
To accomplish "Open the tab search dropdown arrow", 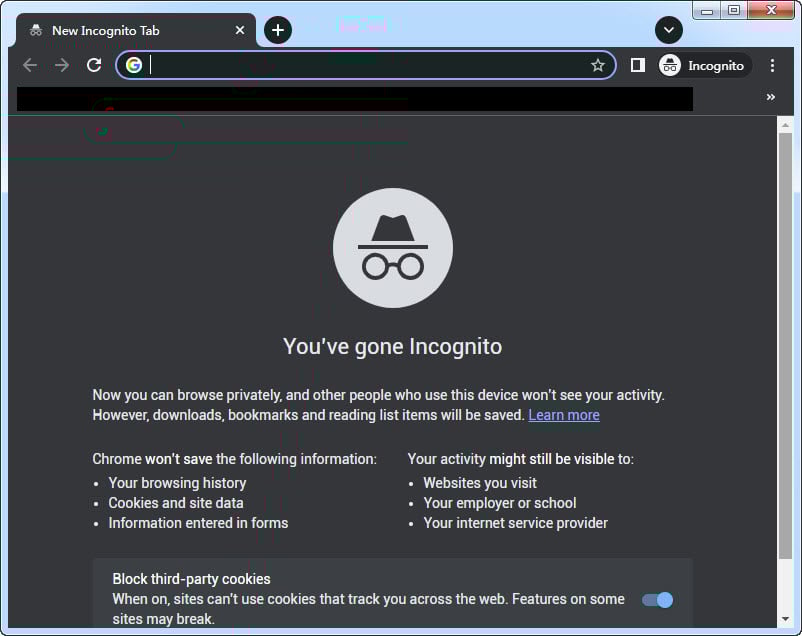I will coord(669,30).
